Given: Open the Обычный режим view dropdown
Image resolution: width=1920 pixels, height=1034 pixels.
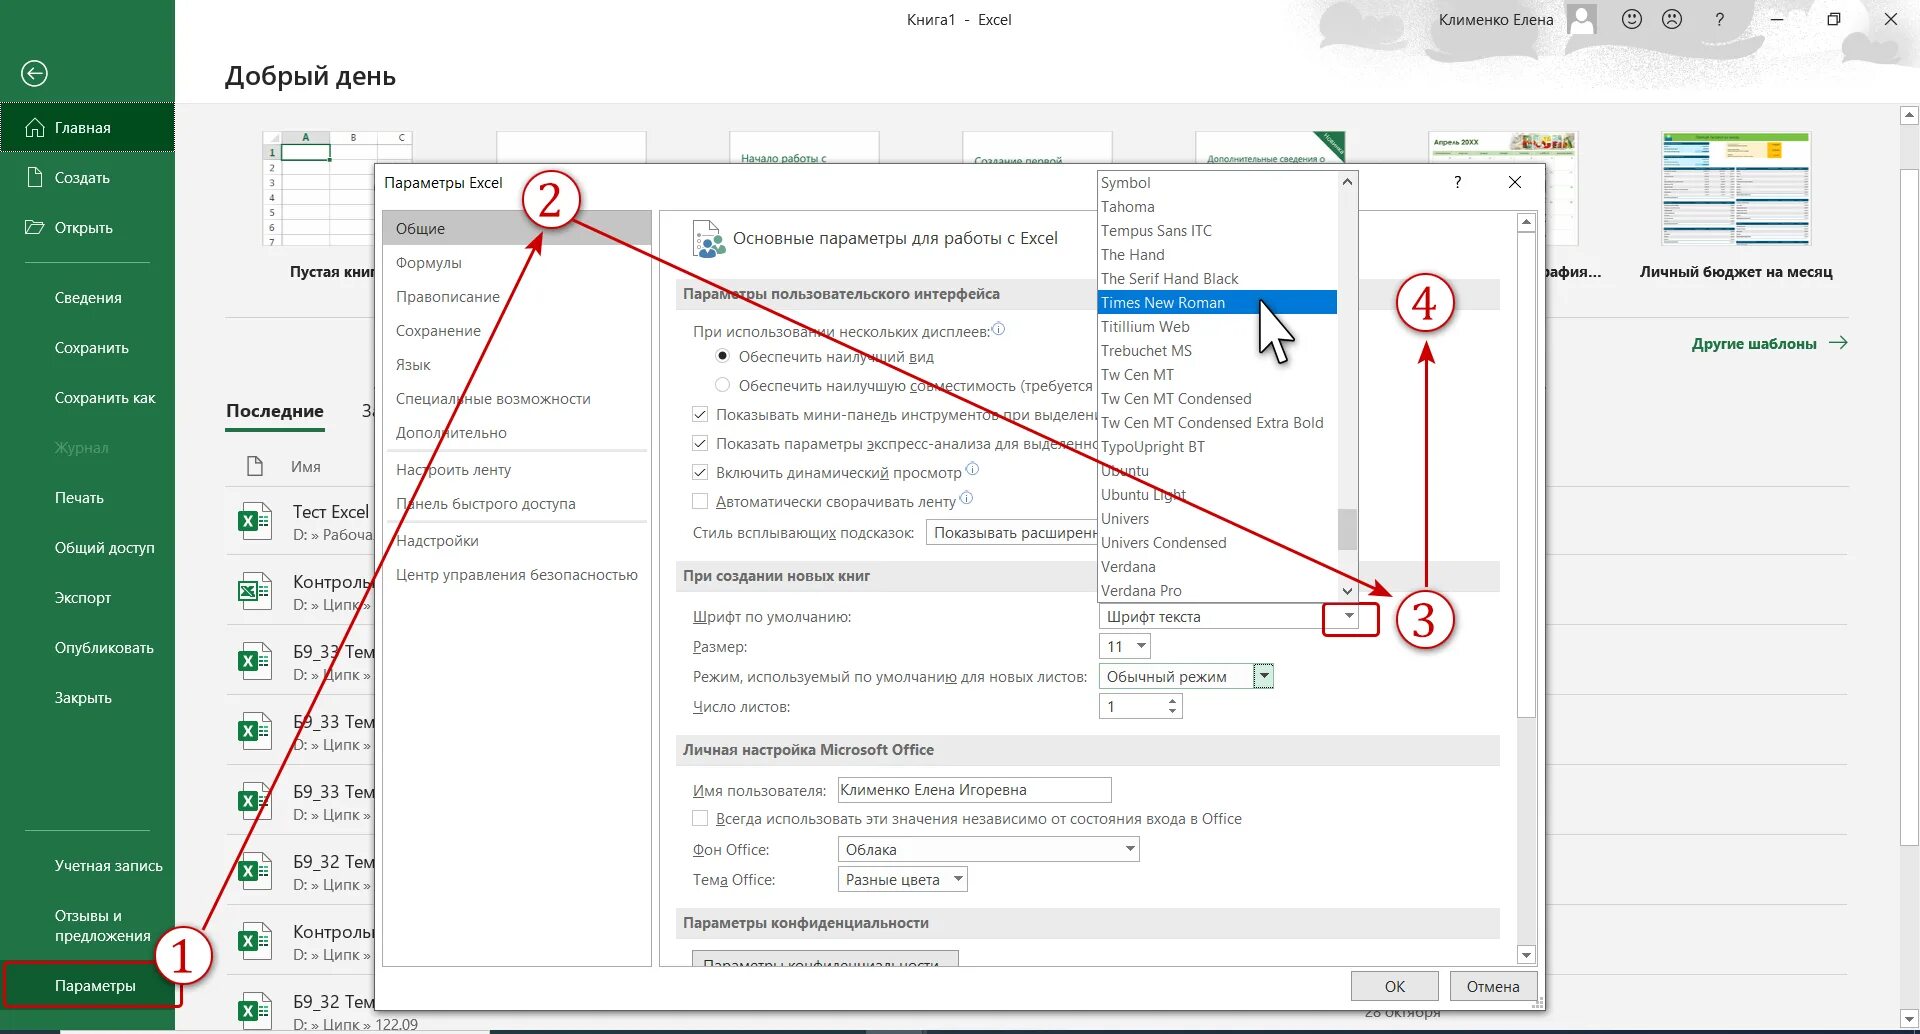Looking at the screenshot, I should click(x=1264, y=677).
